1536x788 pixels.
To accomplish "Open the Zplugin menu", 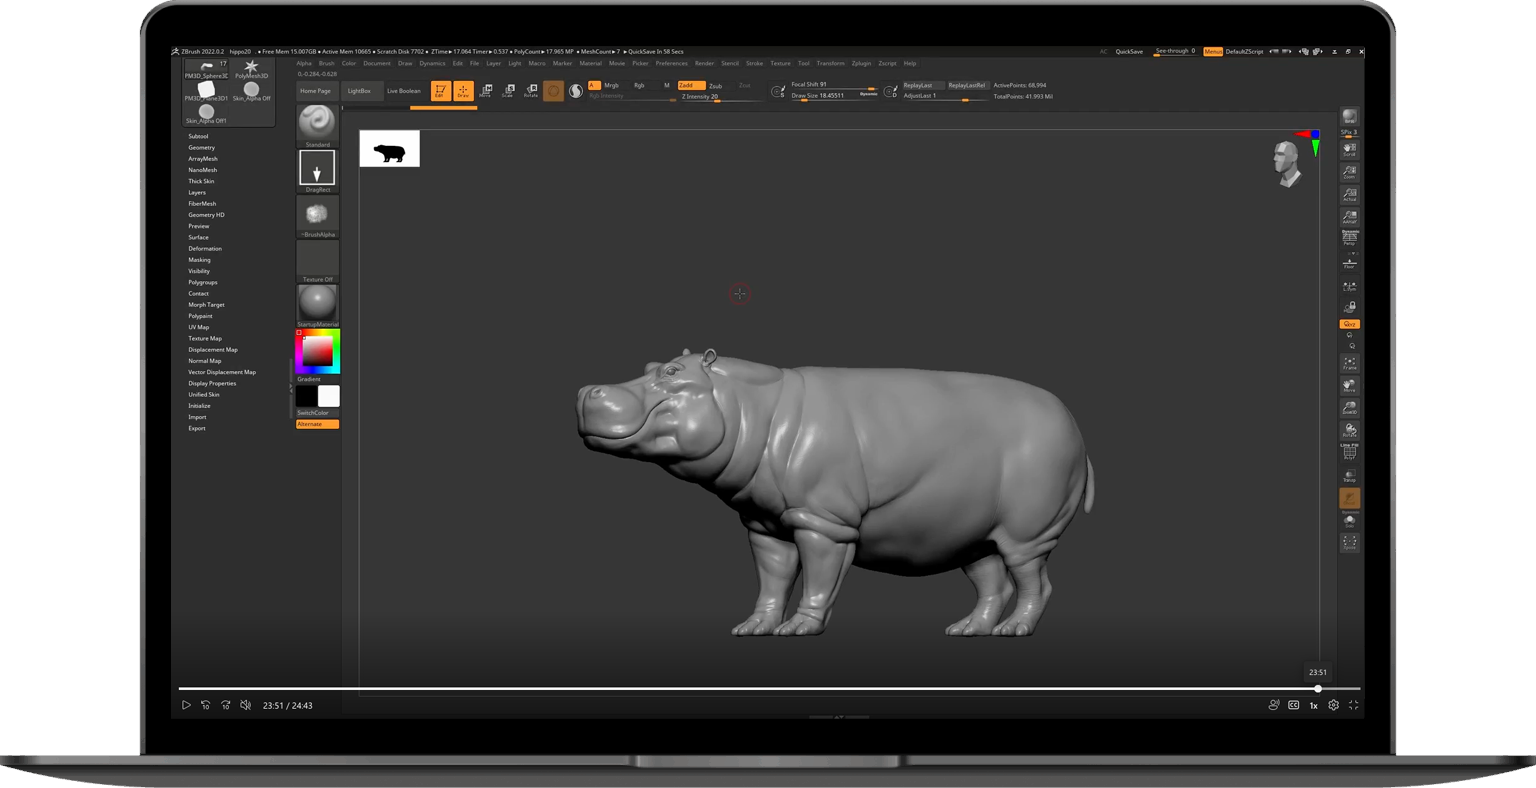I will (861, 63).
